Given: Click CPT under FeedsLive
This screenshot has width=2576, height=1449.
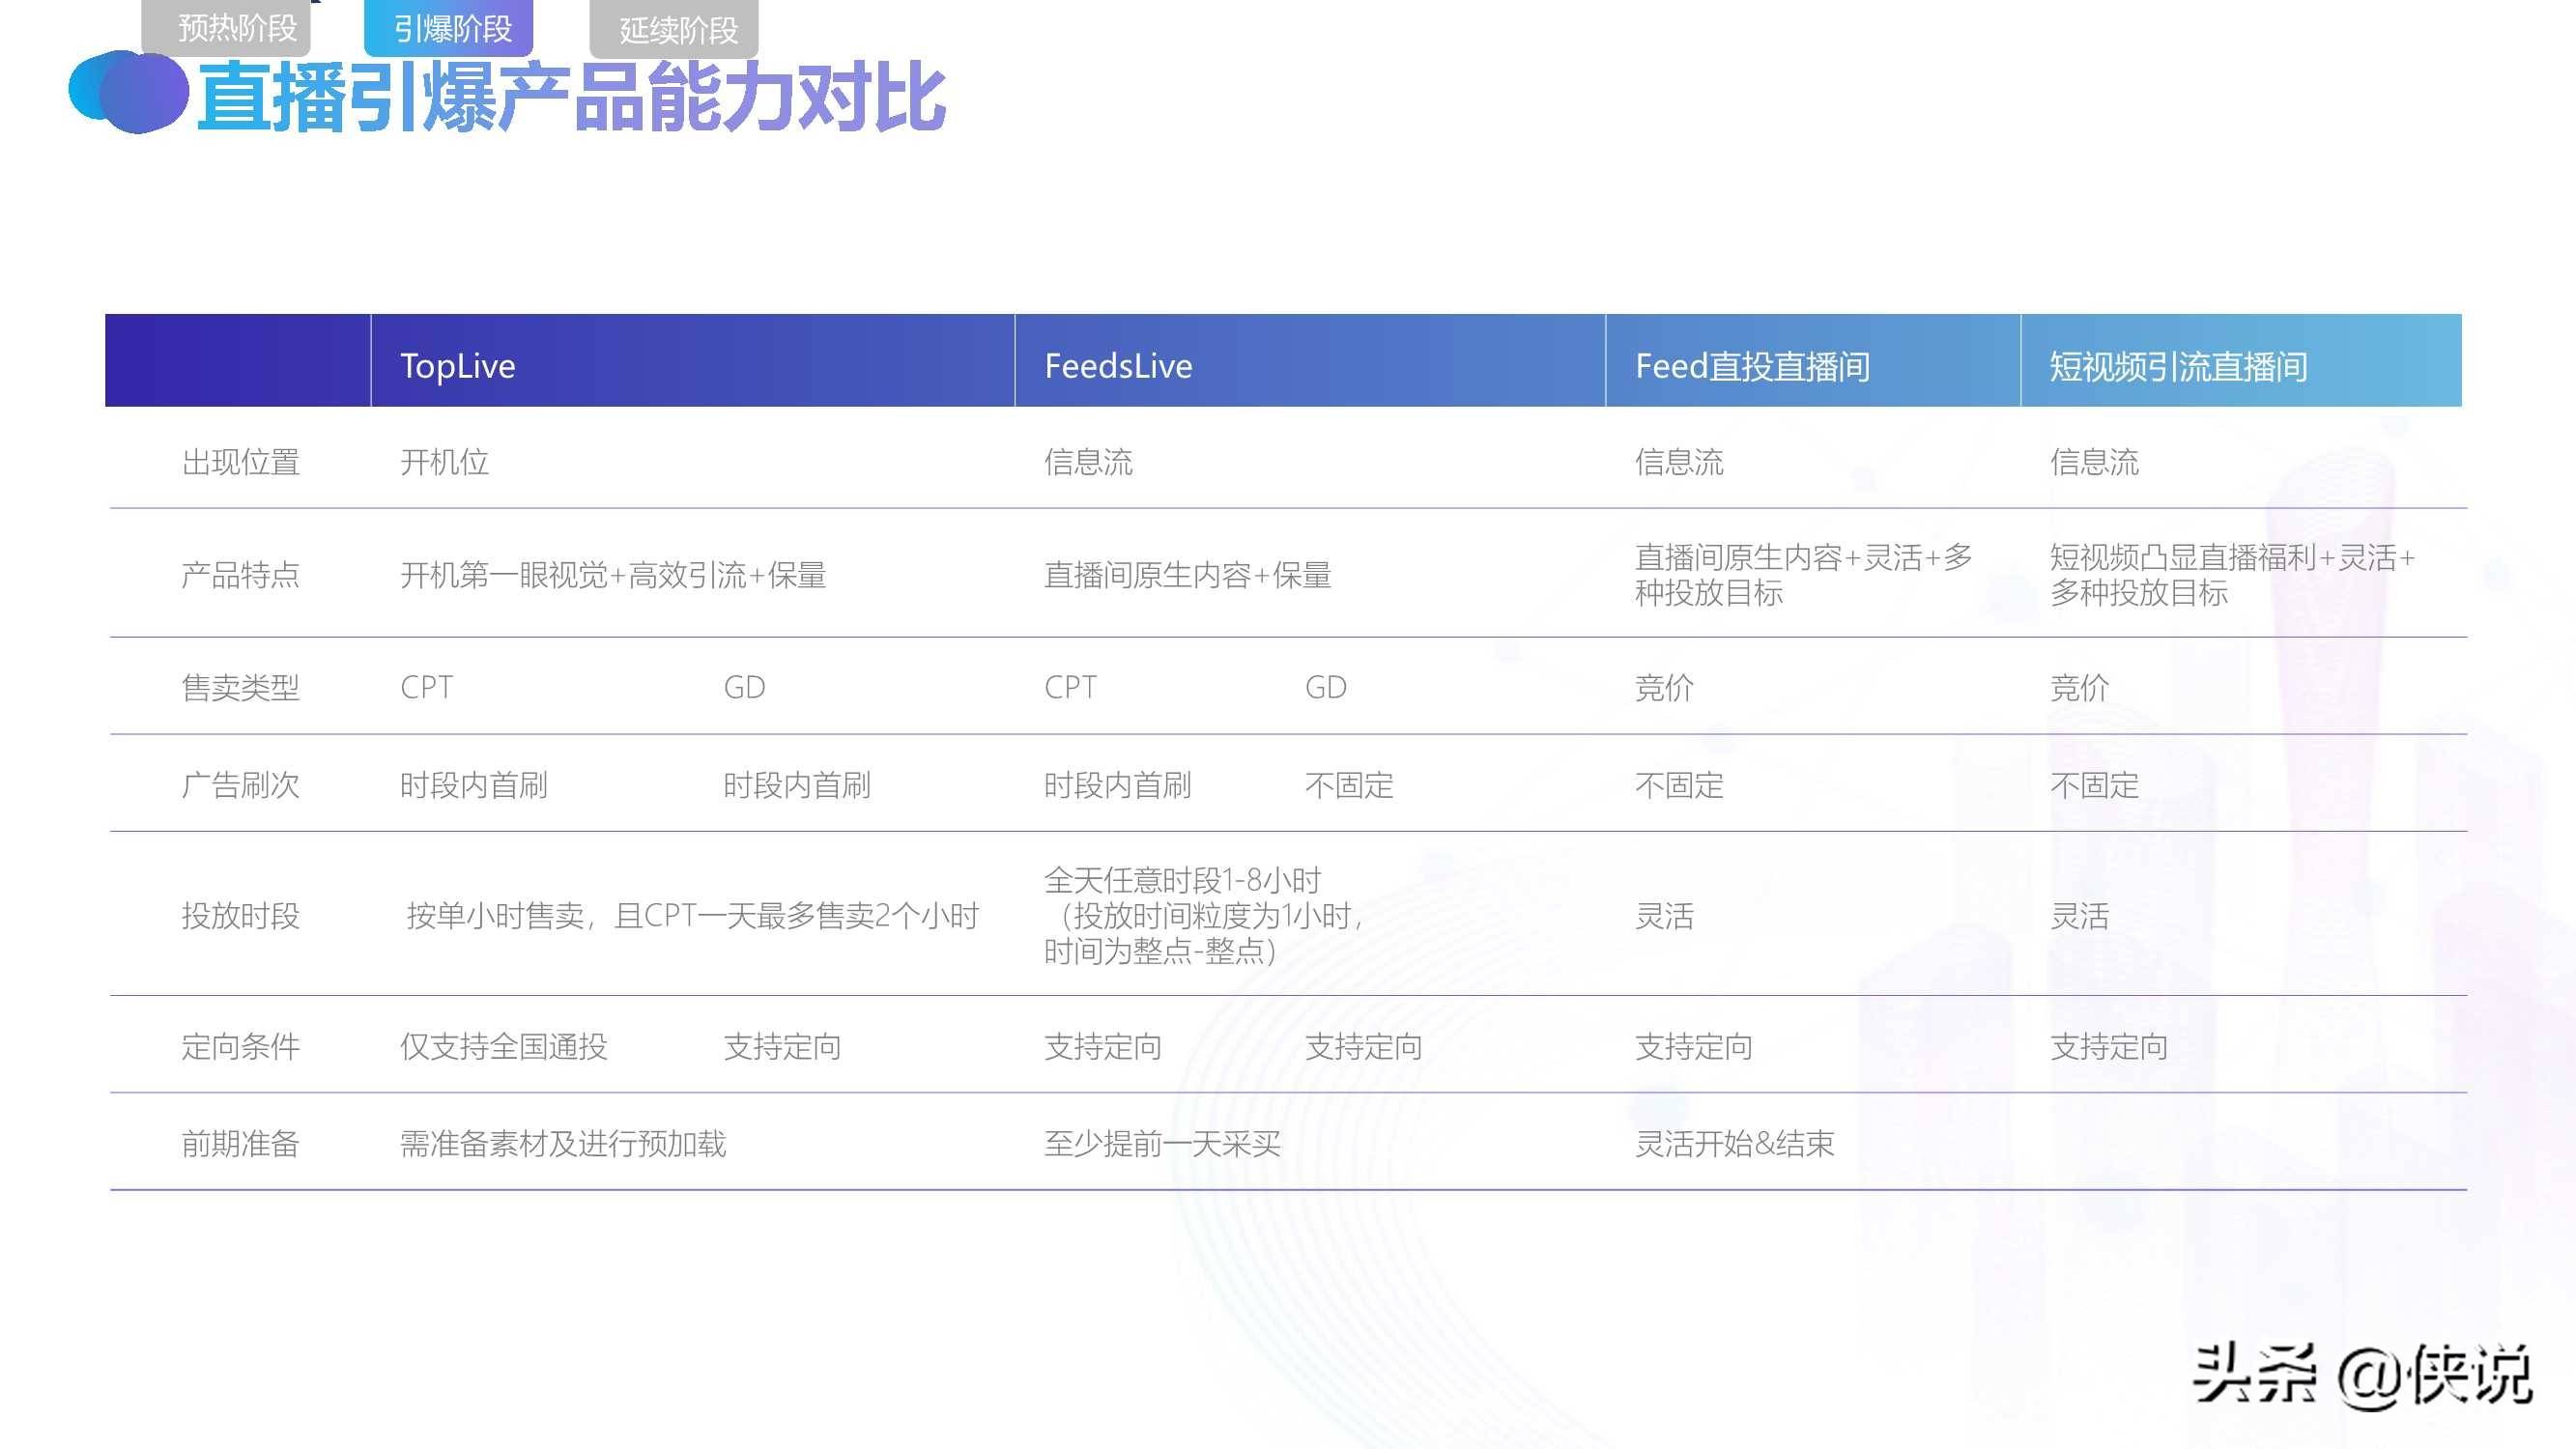Looking at the screenshot, I should [x=1071, y=687].
